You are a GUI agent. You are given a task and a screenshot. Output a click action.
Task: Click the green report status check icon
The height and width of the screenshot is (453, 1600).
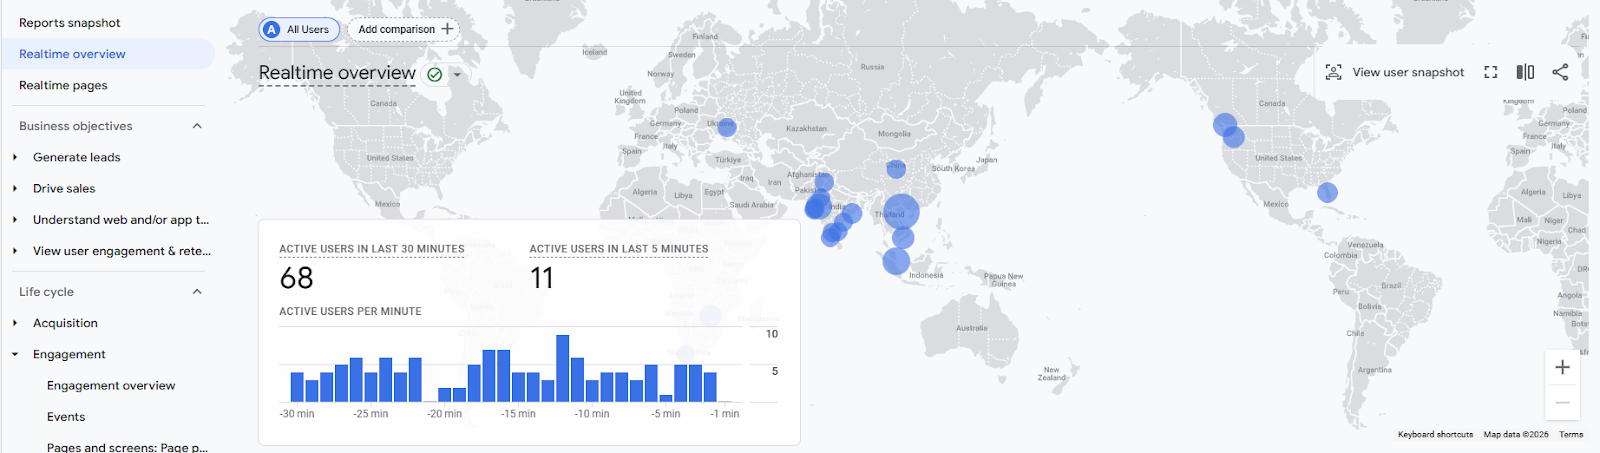[435, 74]
